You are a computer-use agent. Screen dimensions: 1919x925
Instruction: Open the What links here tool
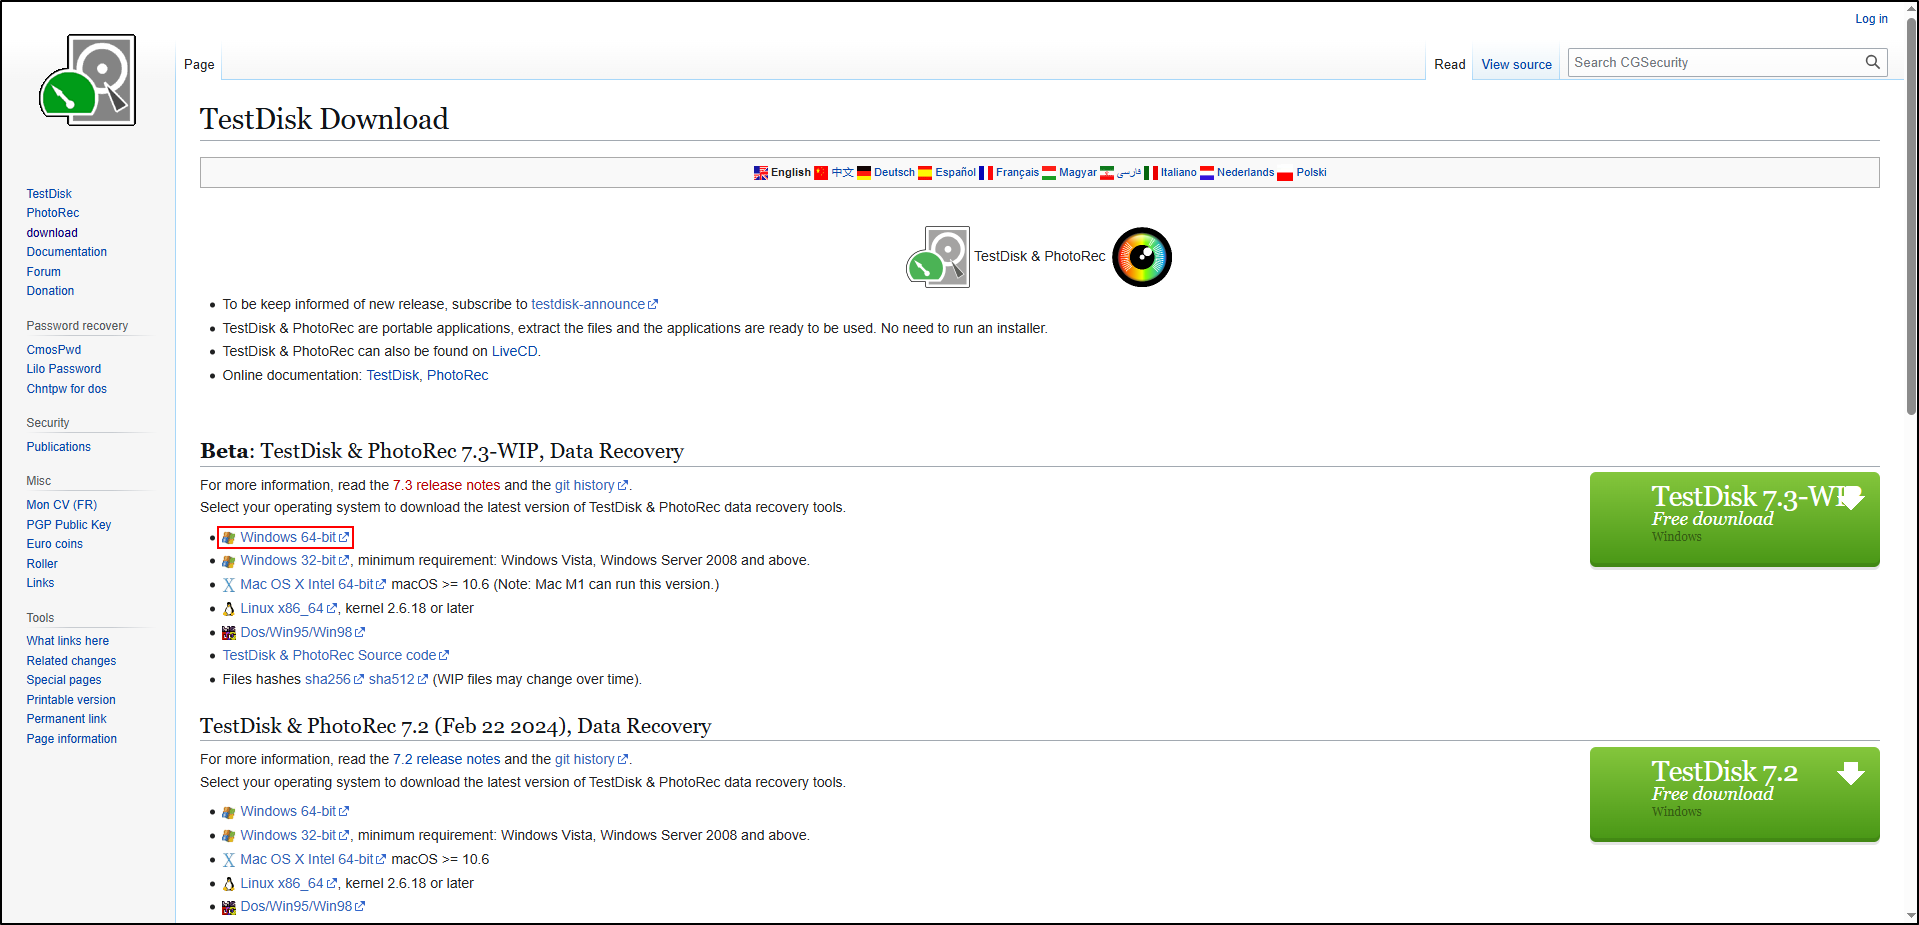pyautogui.click(x=68, y=641)
